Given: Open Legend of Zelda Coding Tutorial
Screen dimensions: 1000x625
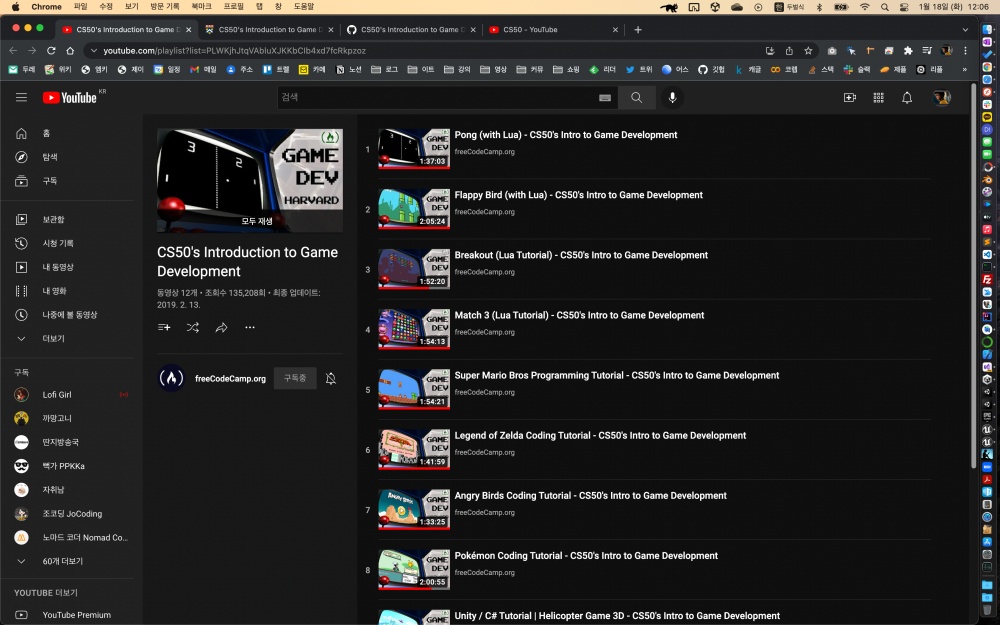Looking at the screenshot, I should click(x=600, y=435).
